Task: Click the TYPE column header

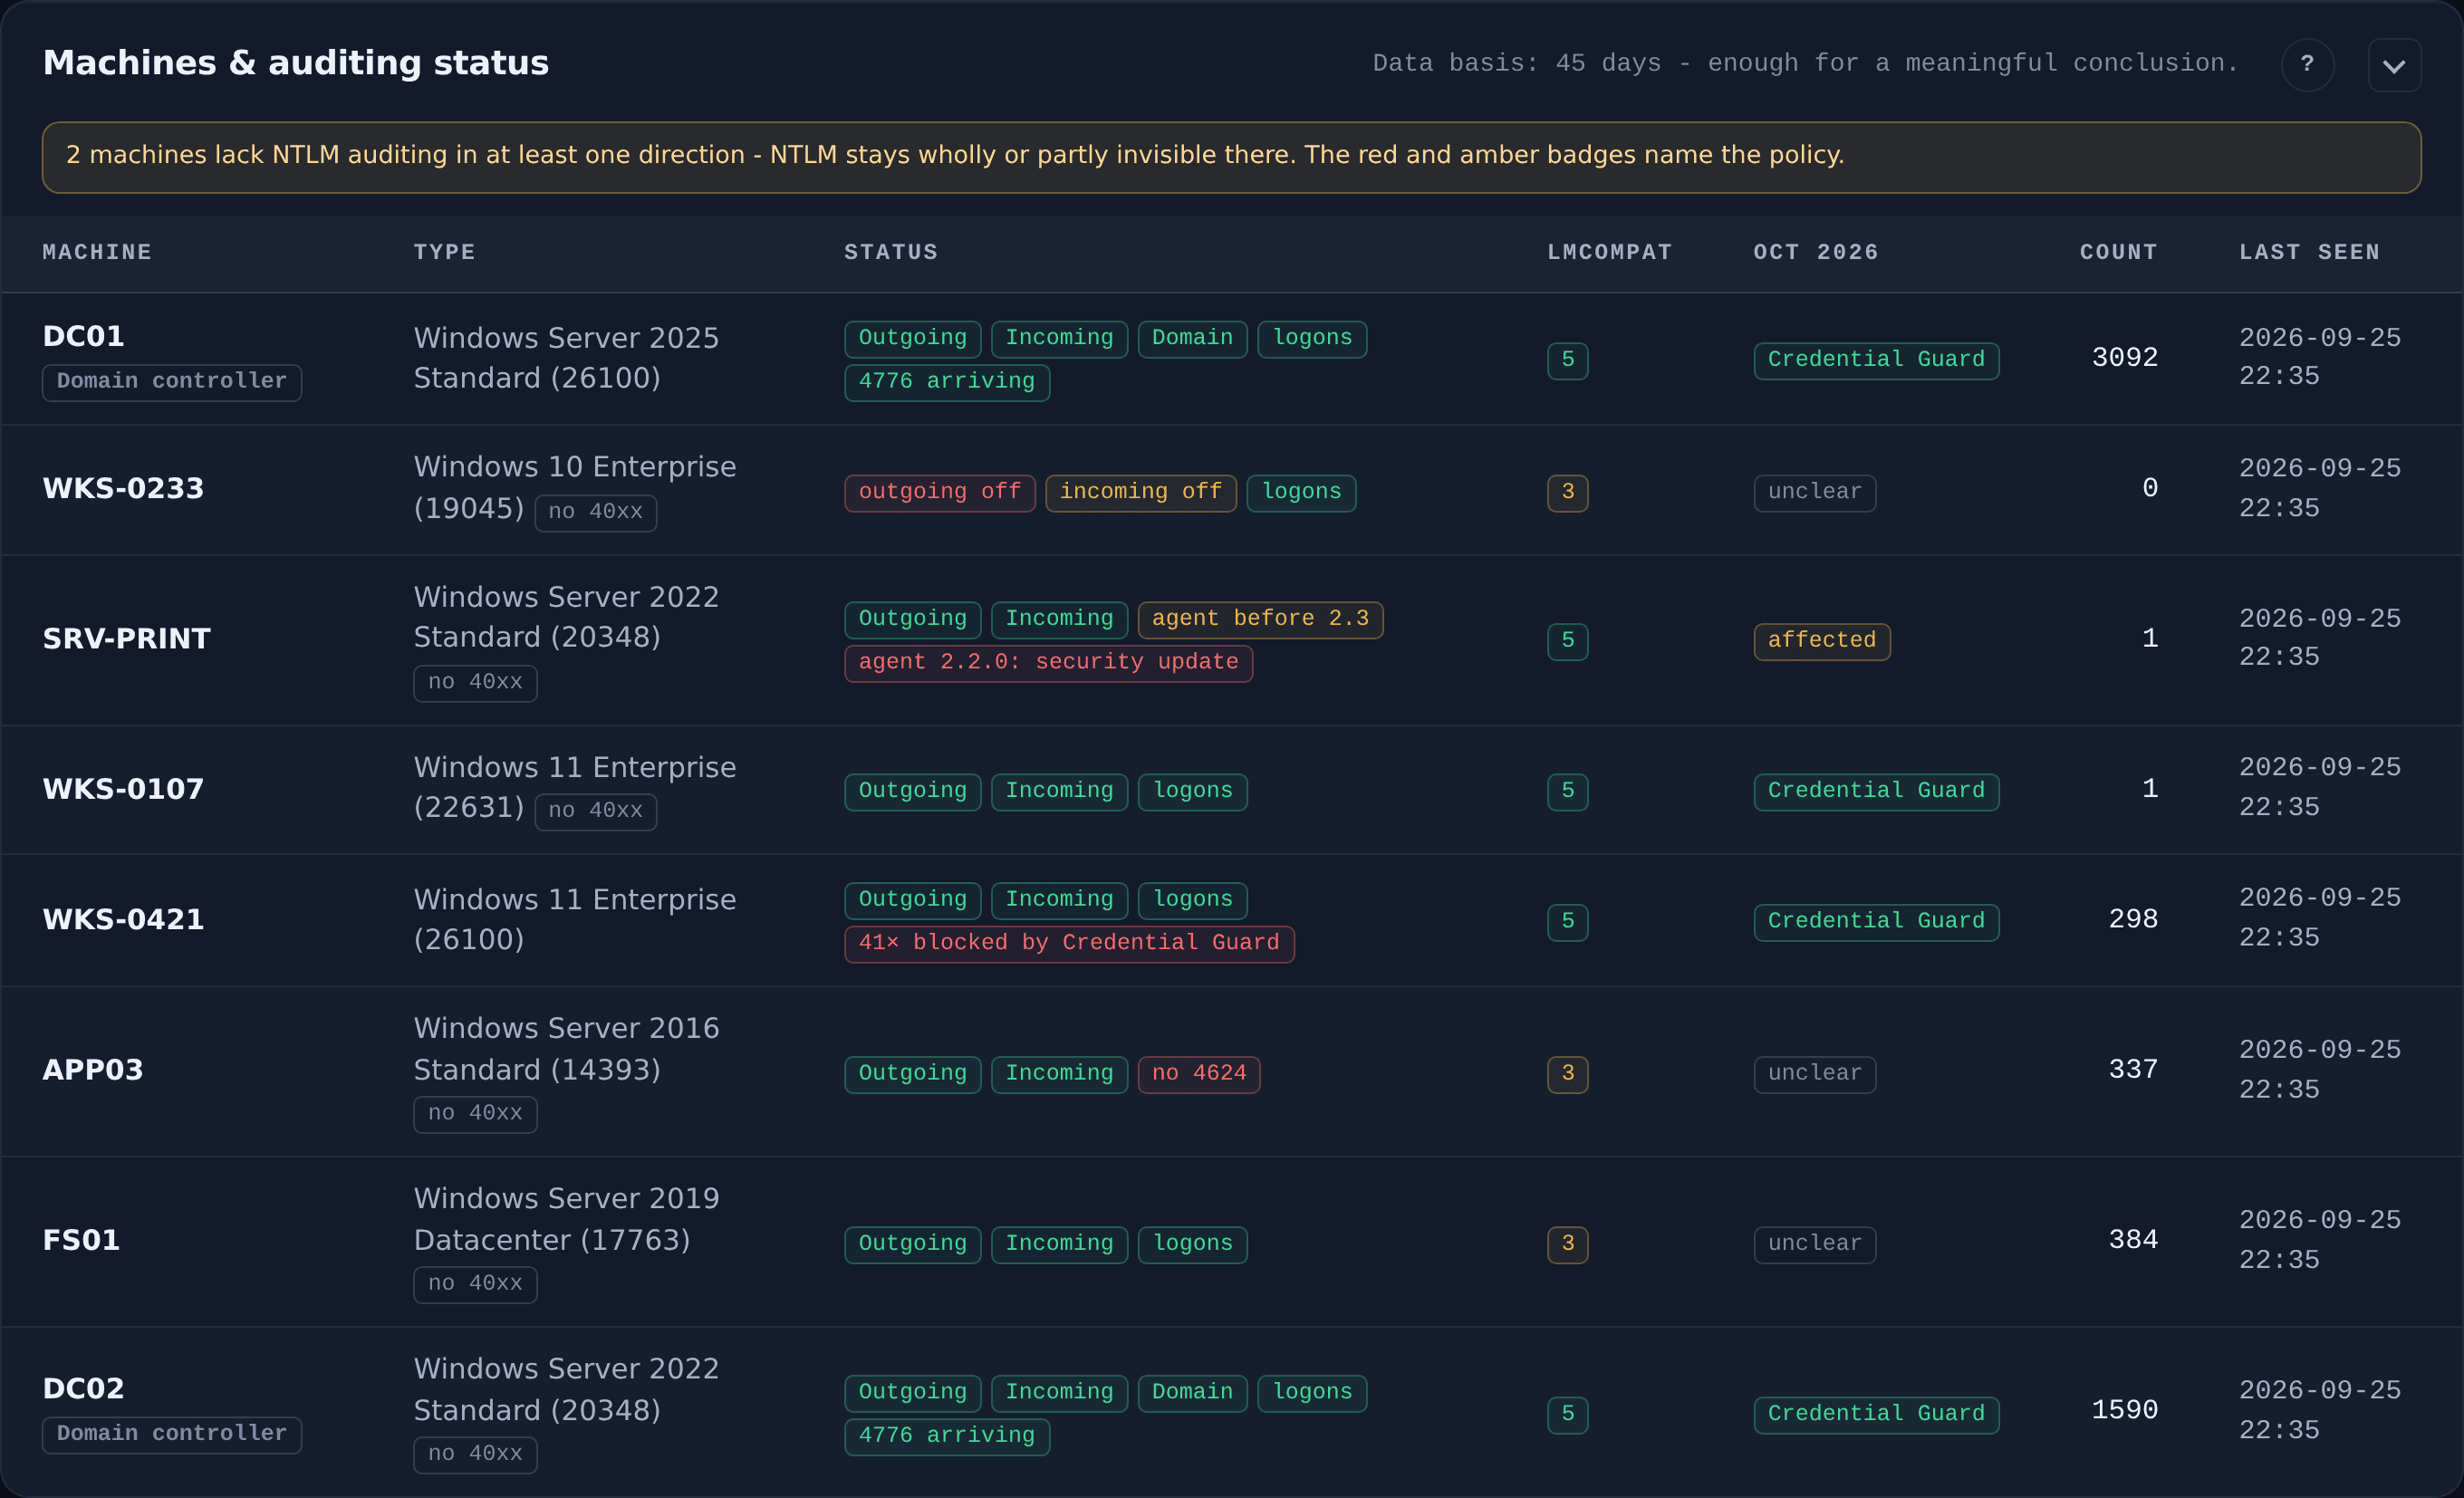Action: tap(444, 252)
